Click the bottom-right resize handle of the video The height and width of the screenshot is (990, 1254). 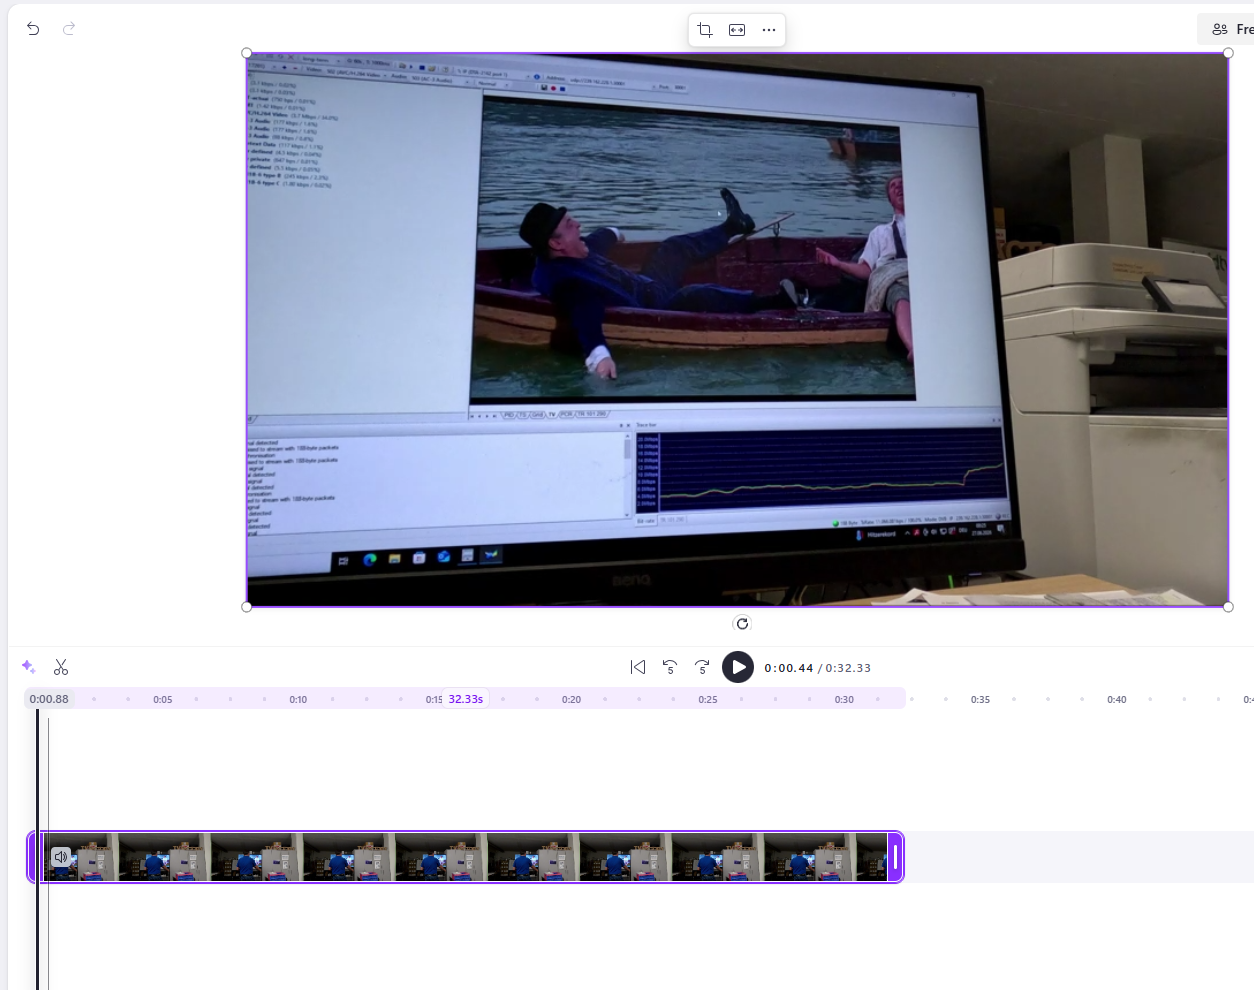pos(1228,607)
